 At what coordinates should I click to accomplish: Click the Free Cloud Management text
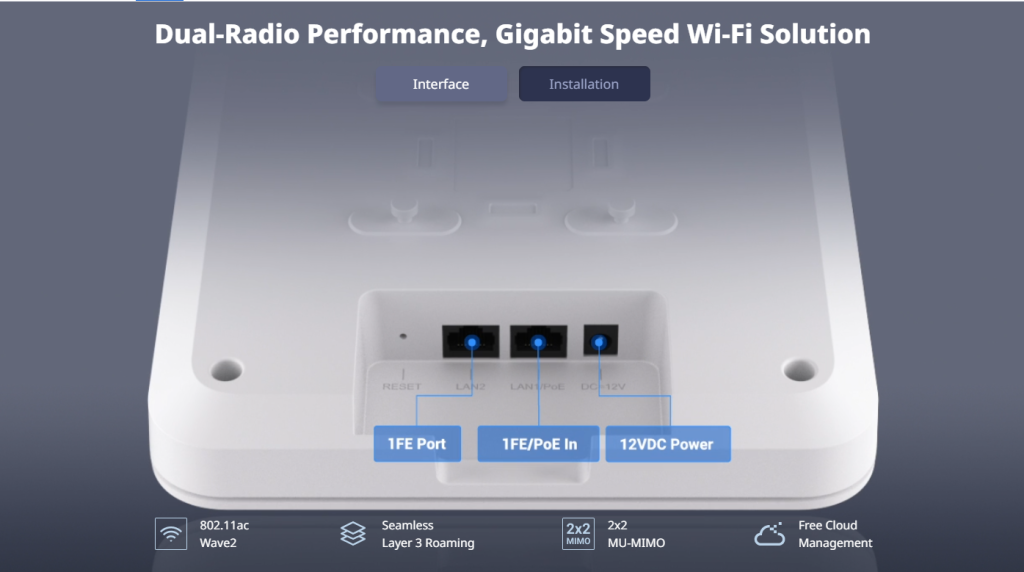pyautogui.click(x=835, y=533)
